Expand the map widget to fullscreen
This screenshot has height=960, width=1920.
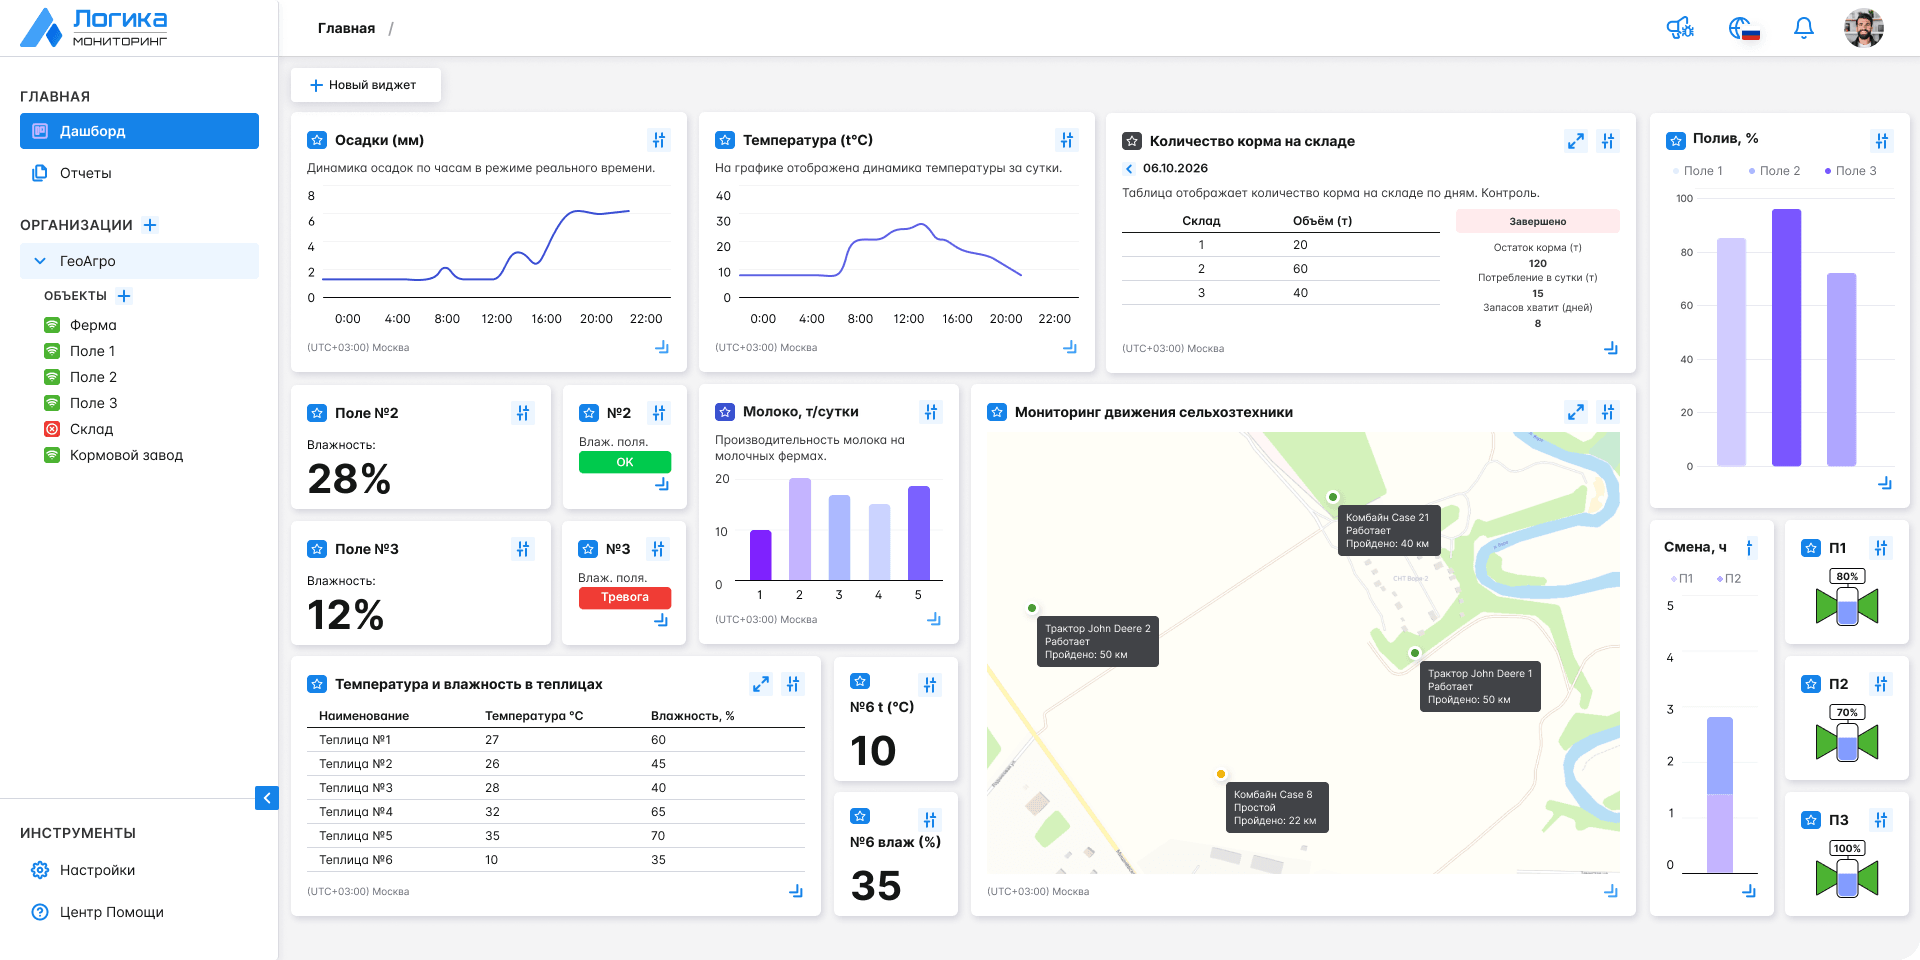click(x=1576, y=412)
